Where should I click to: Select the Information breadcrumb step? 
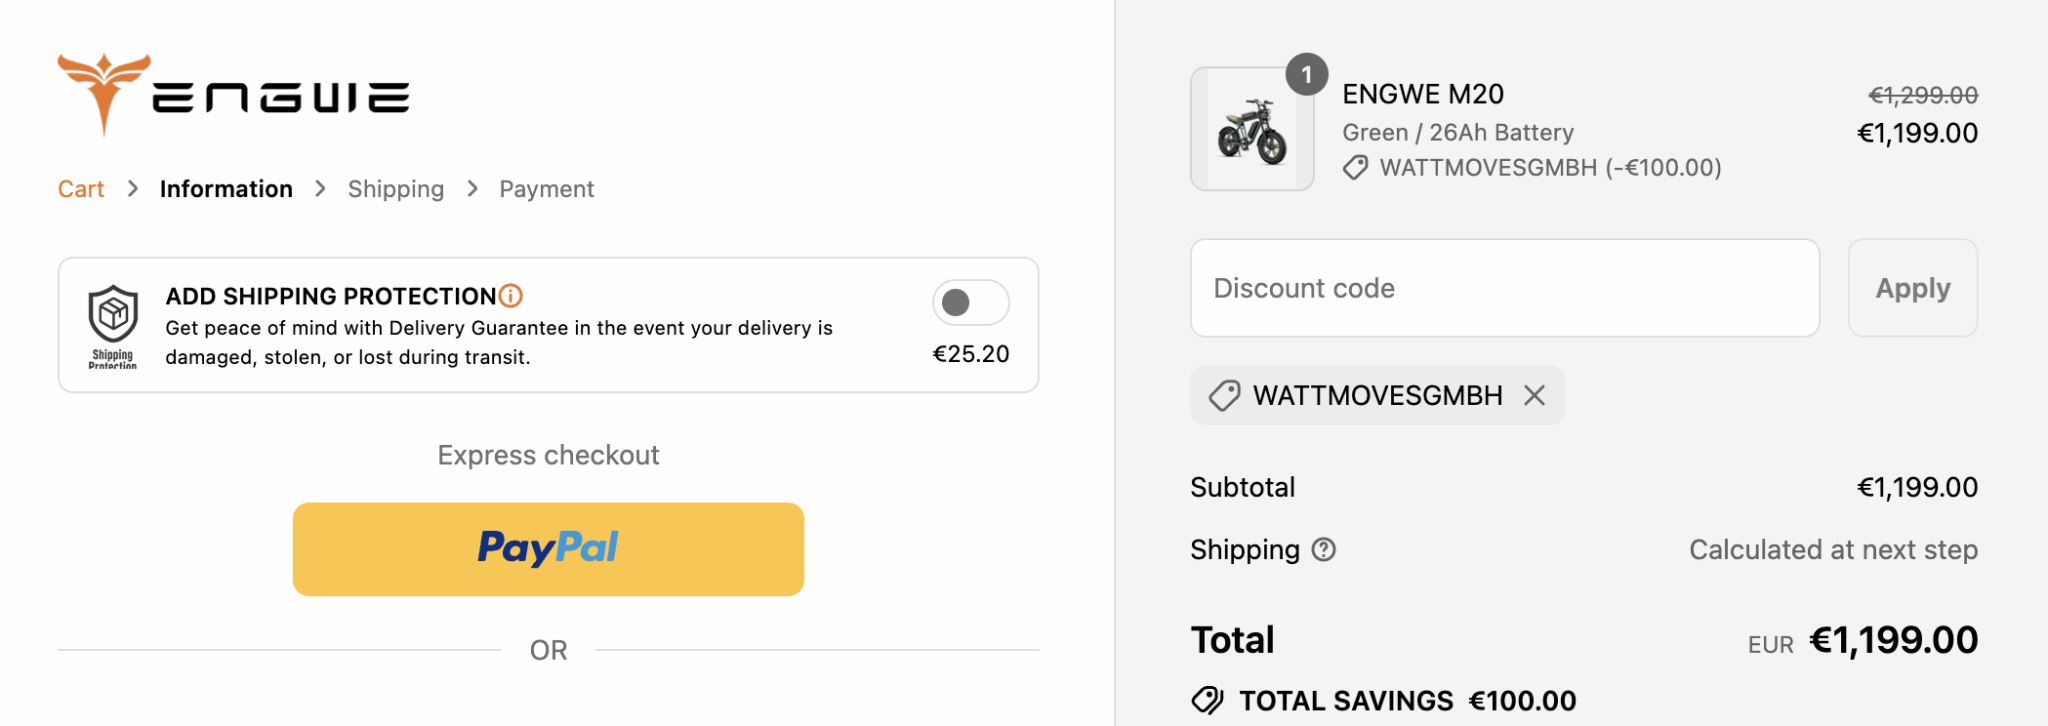click(x=226, y=189)
